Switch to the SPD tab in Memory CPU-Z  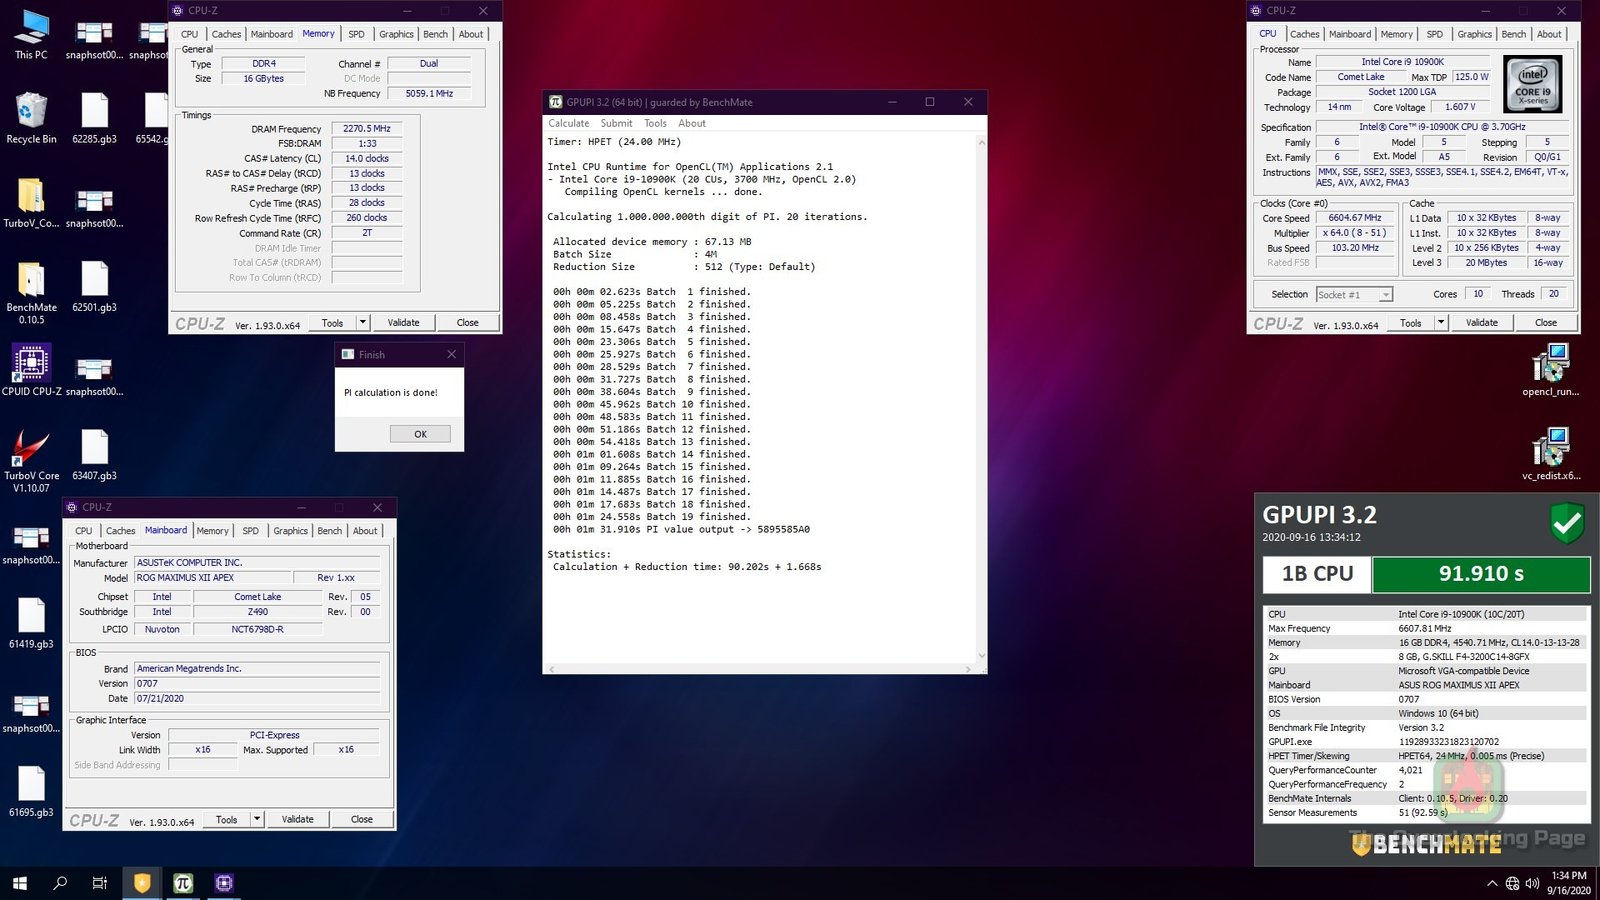356,34
